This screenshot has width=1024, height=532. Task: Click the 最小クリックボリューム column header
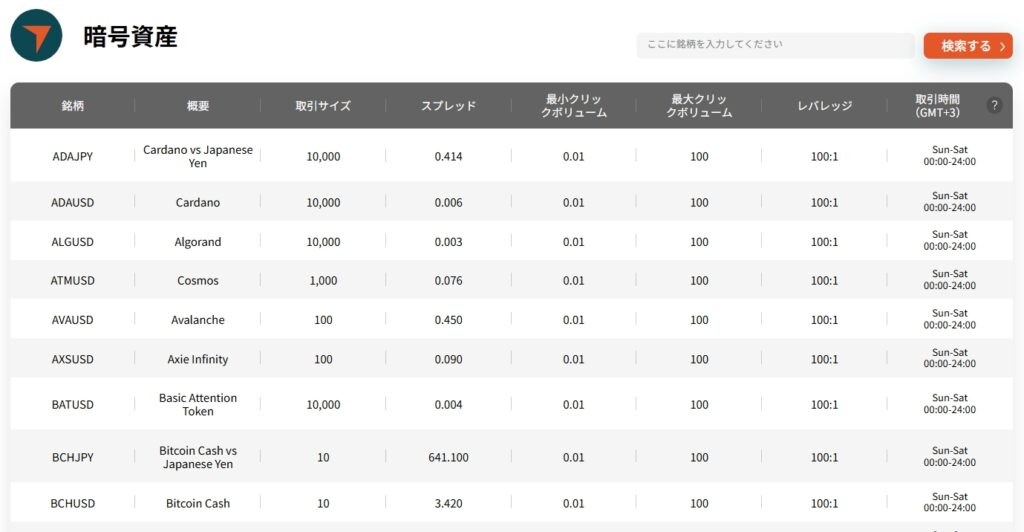573,106
